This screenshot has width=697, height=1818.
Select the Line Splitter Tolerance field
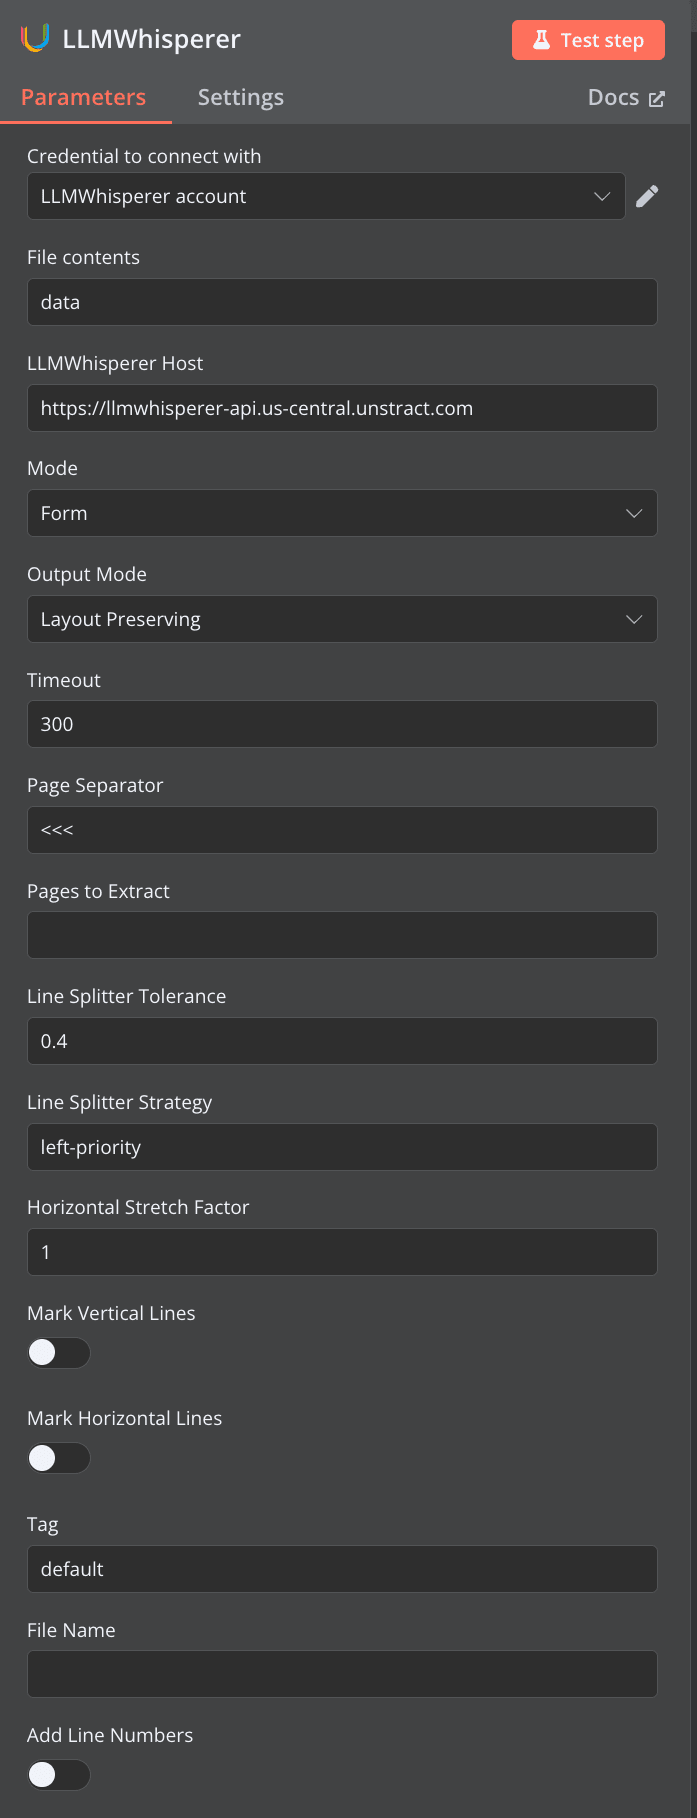tap(342, 1041)
